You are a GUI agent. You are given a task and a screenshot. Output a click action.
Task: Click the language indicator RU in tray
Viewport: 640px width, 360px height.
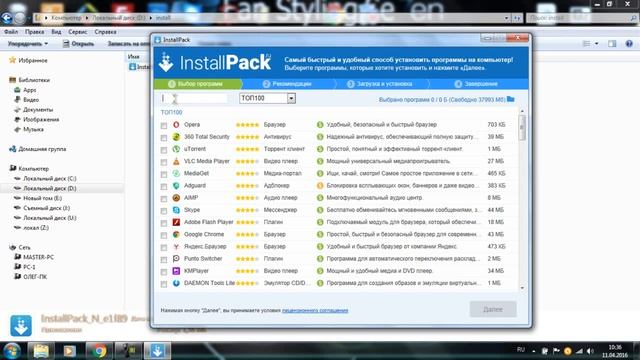point(521,350)
